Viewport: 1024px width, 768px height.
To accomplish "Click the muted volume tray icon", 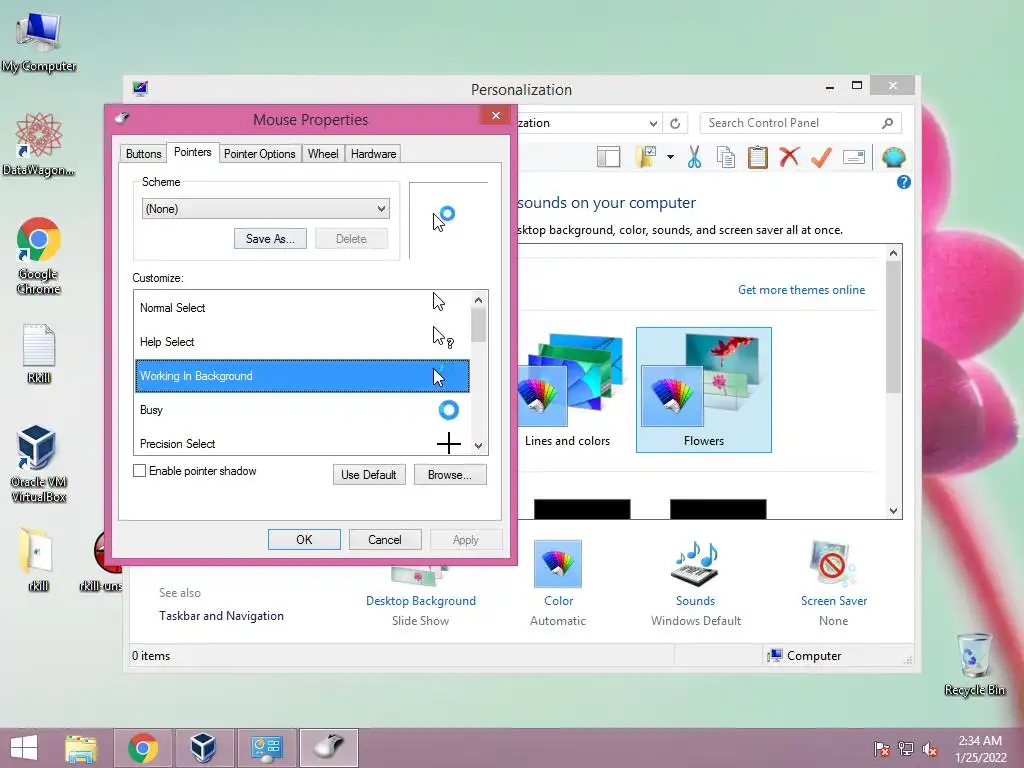I will [930, 749].
